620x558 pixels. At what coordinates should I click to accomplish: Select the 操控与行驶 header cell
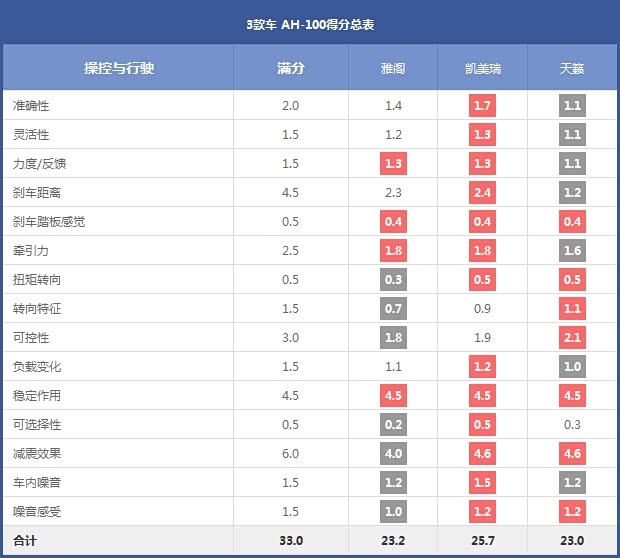[119, 68]
